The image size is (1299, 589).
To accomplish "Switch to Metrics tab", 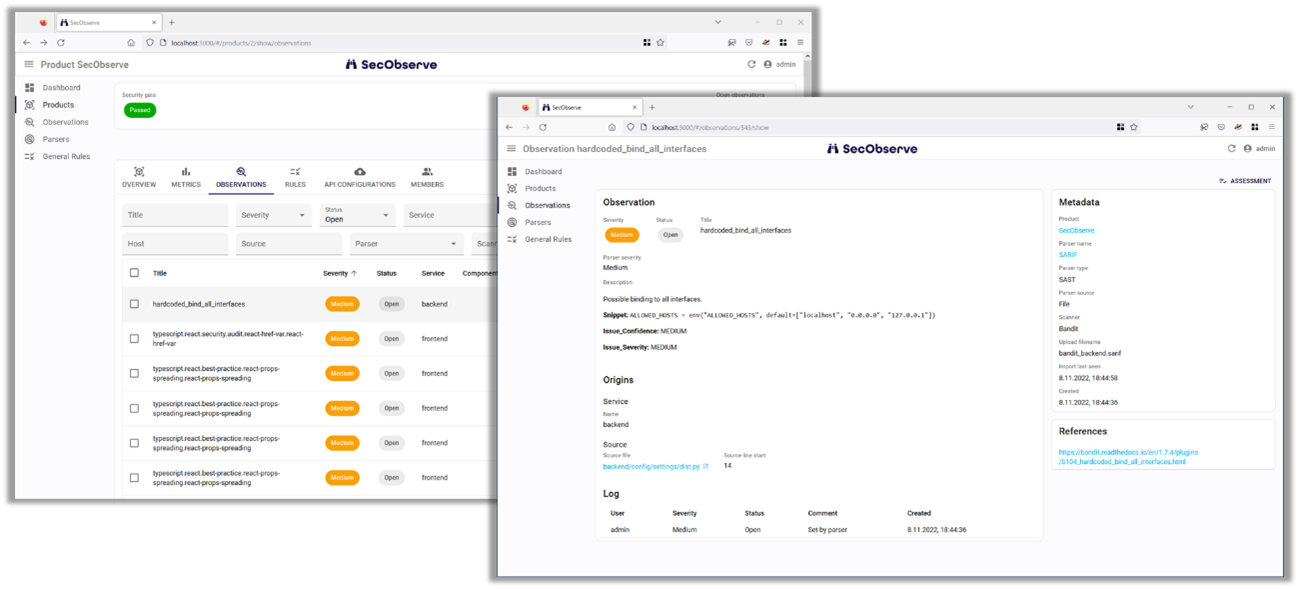I will pos(186,178).
